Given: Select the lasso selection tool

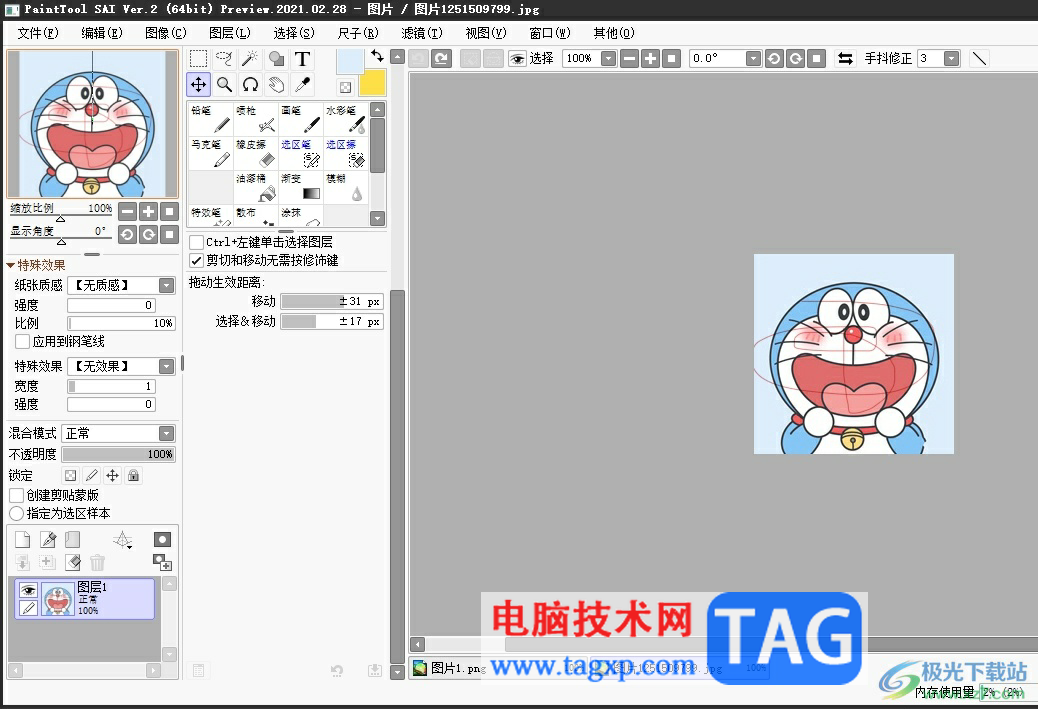Looking at the screenshot, I should 224,59.
